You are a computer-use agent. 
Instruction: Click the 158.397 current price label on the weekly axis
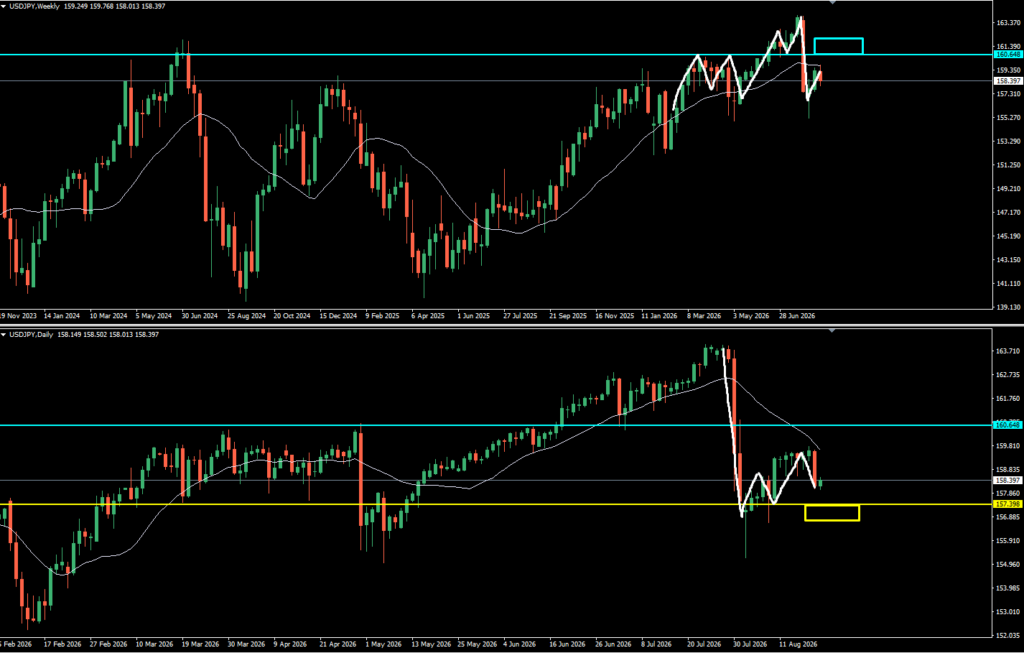pos(1008,81)
